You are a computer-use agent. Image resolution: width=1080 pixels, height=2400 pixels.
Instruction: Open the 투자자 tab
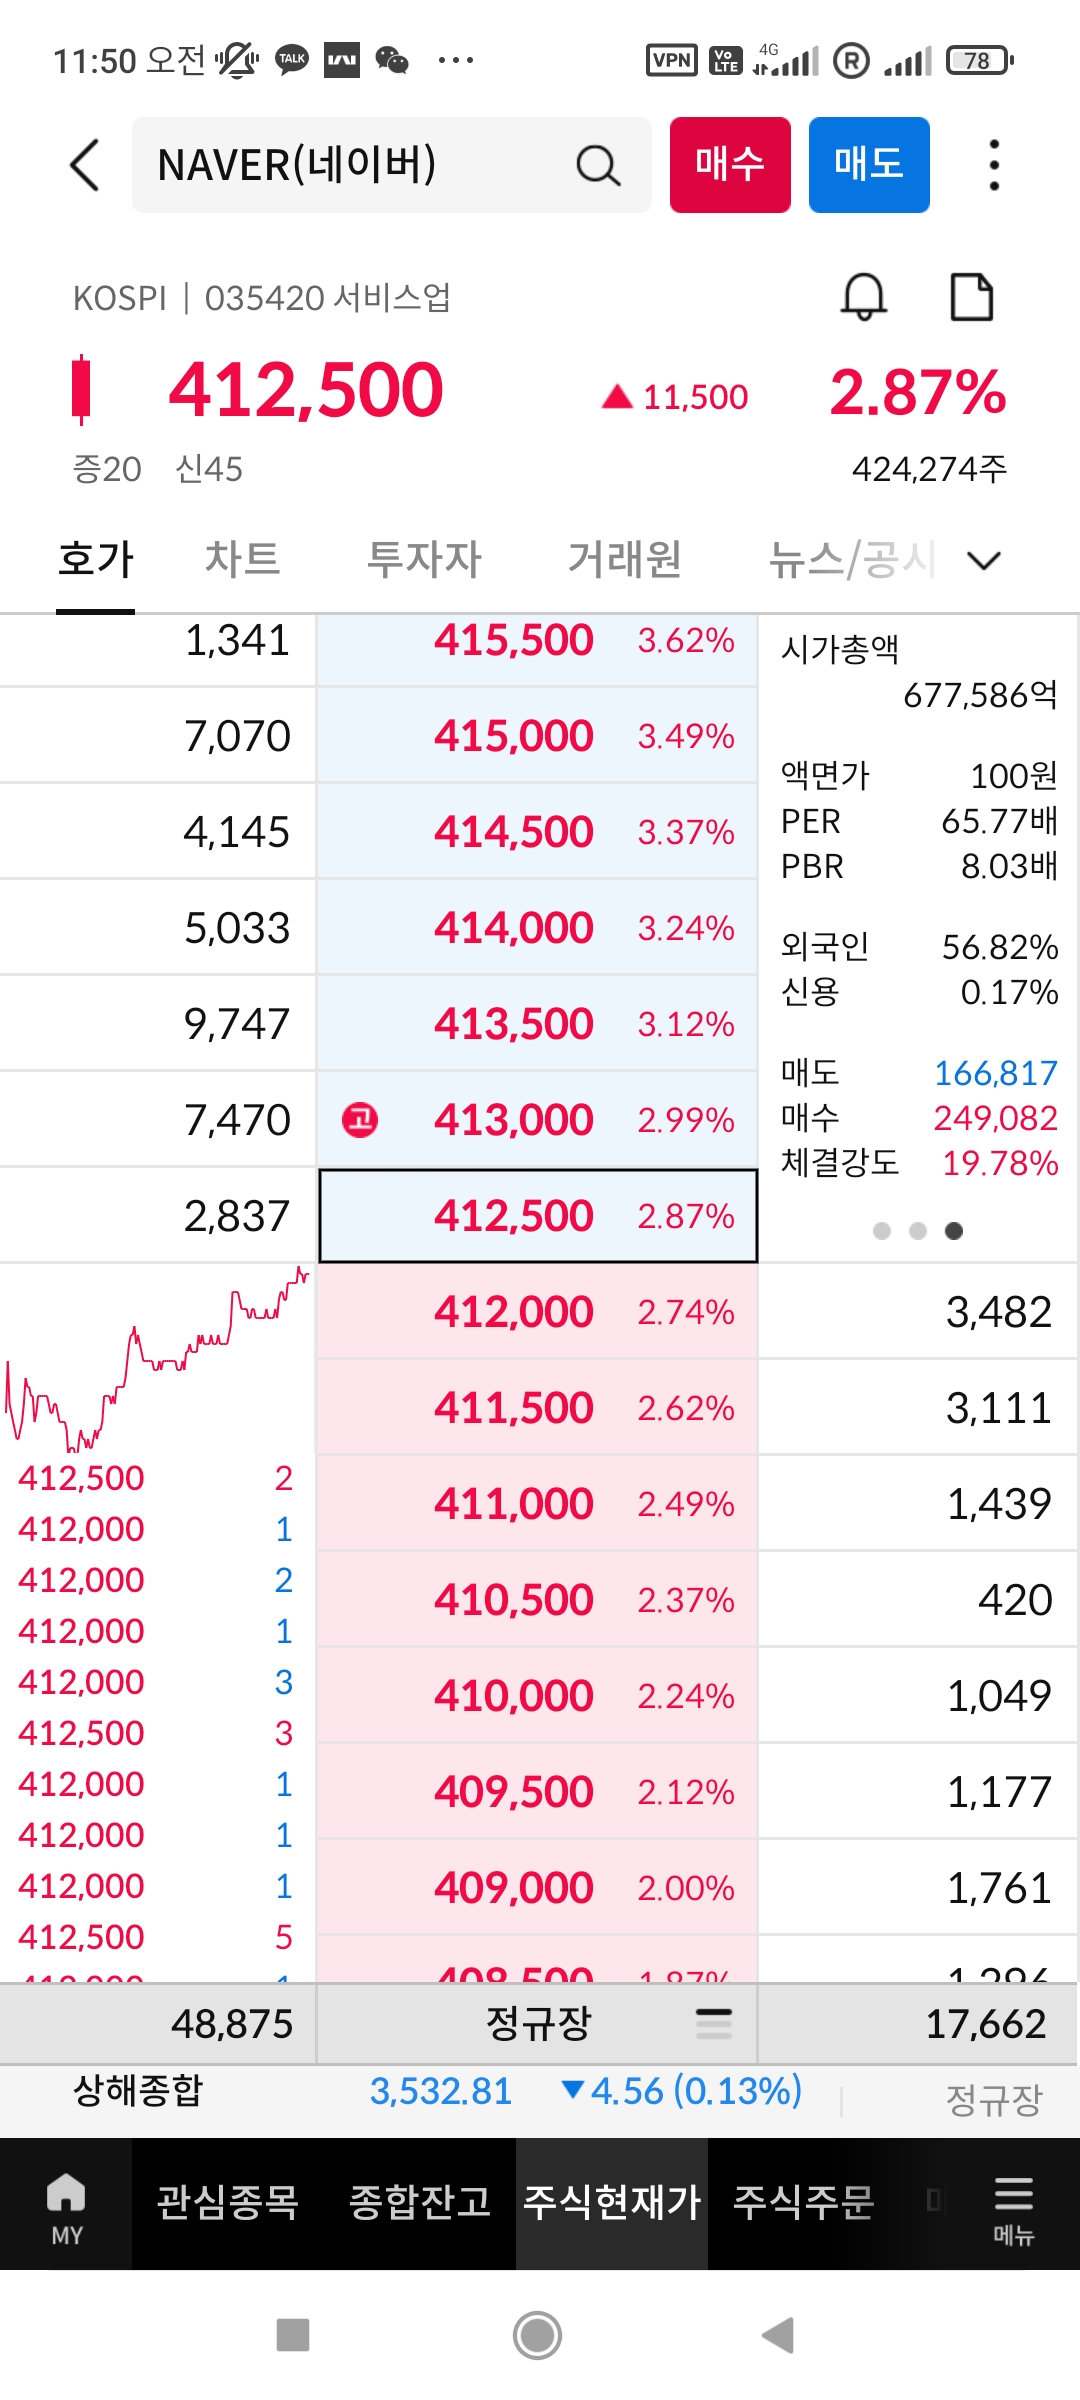tap(424, 559)
